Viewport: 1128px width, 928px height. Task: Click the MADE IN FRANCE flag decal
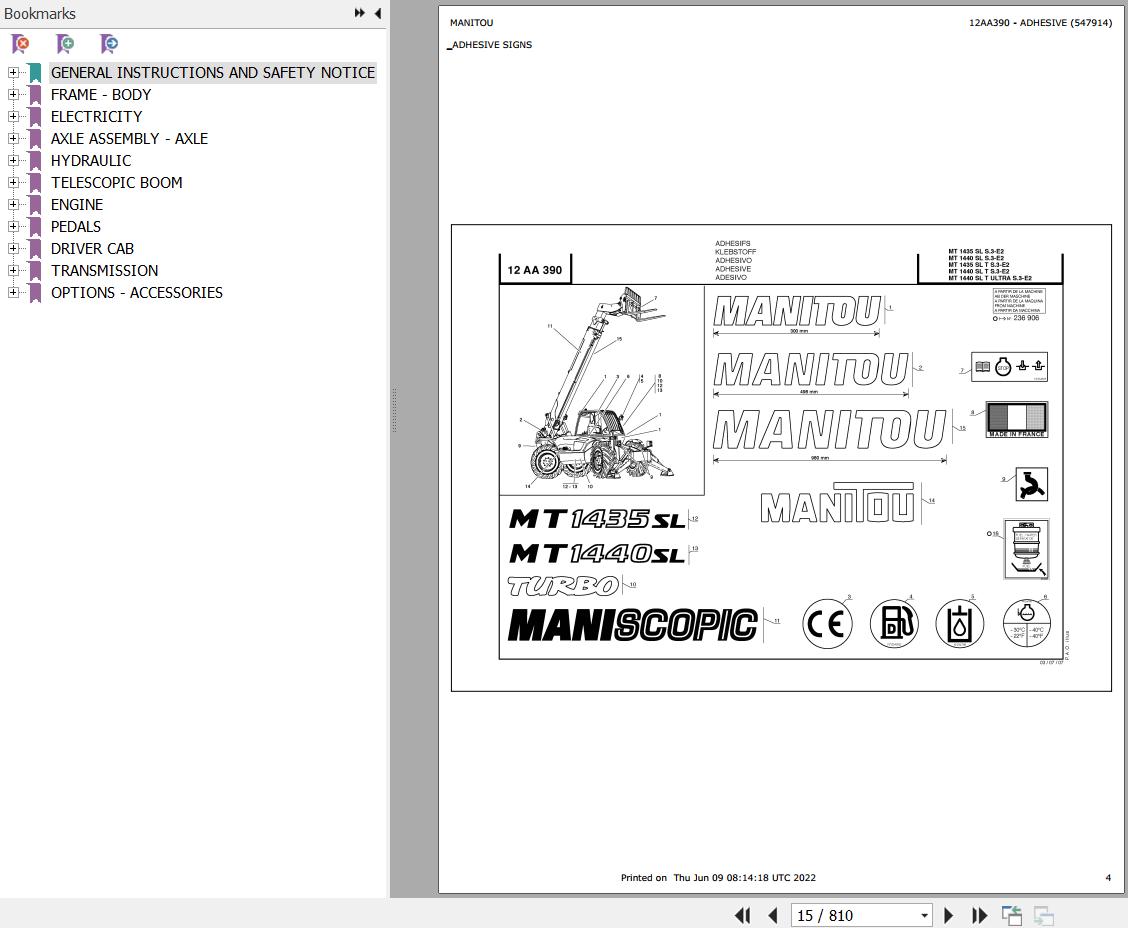[1016, 419]
